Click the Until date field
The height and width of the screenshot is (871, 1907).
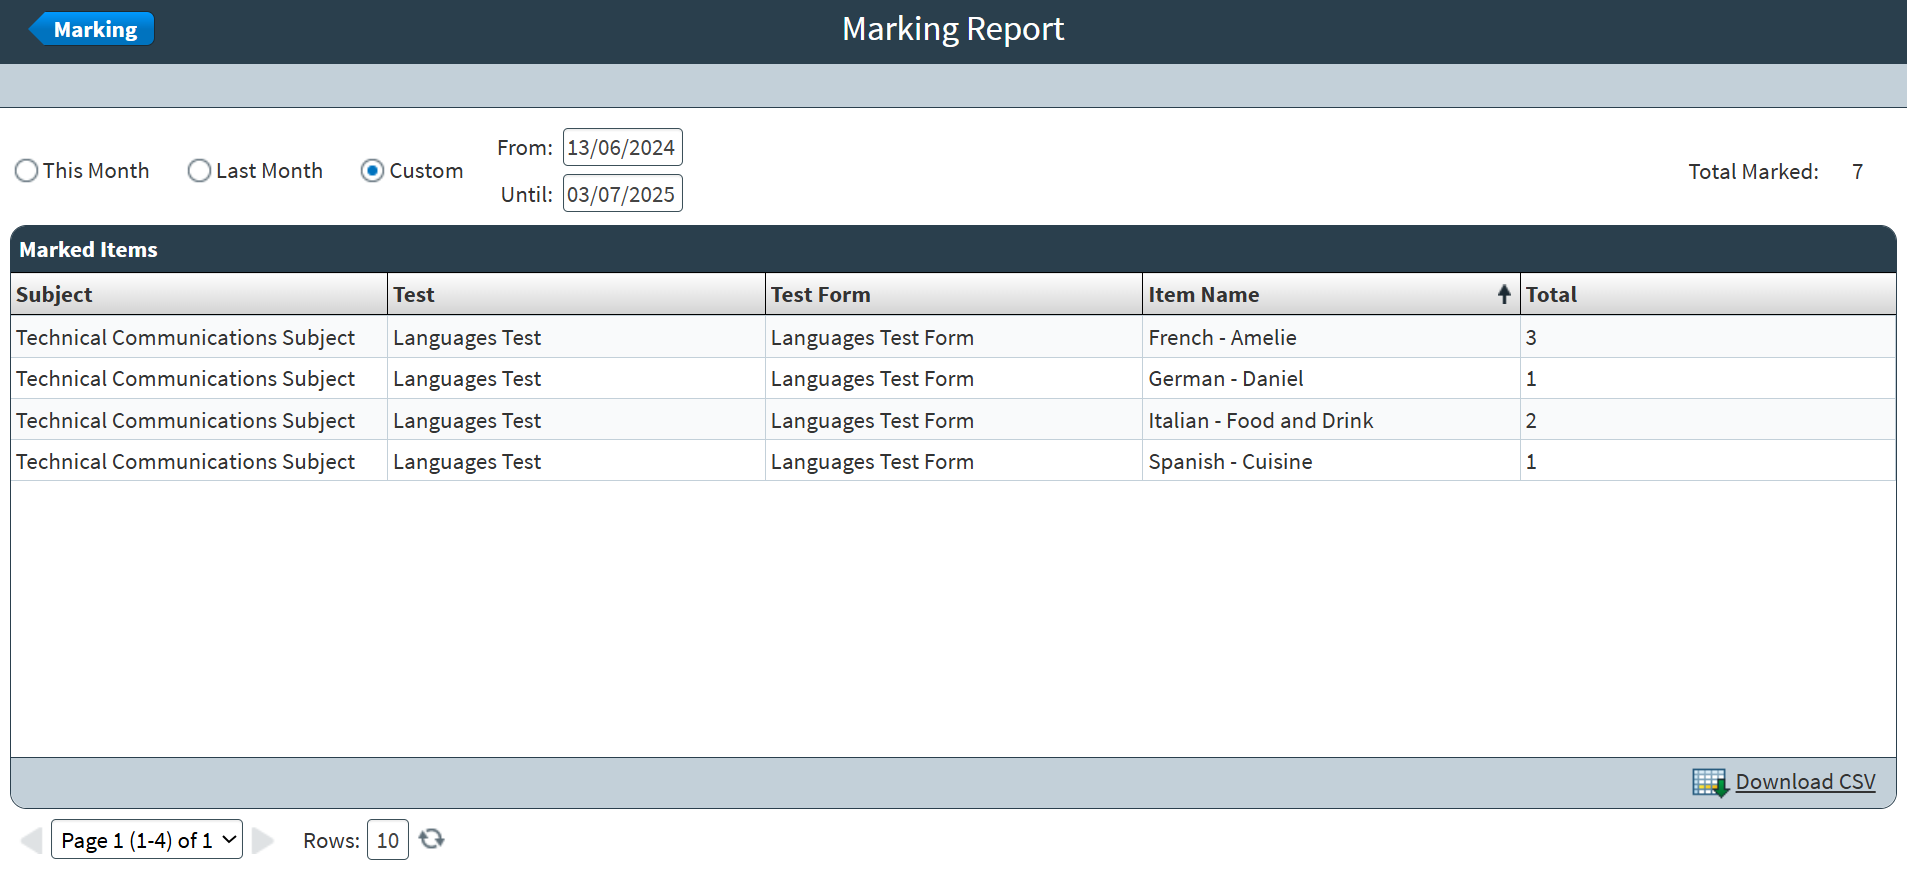622,194
